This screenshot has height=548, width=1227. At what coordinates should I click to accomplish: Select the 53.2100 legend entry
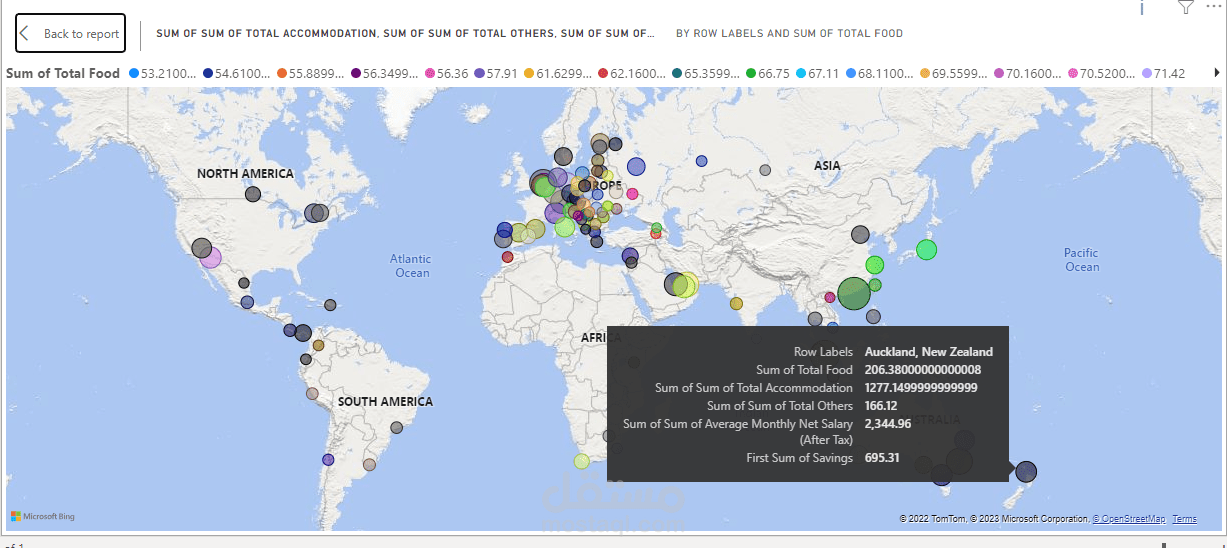click(162, 73)
